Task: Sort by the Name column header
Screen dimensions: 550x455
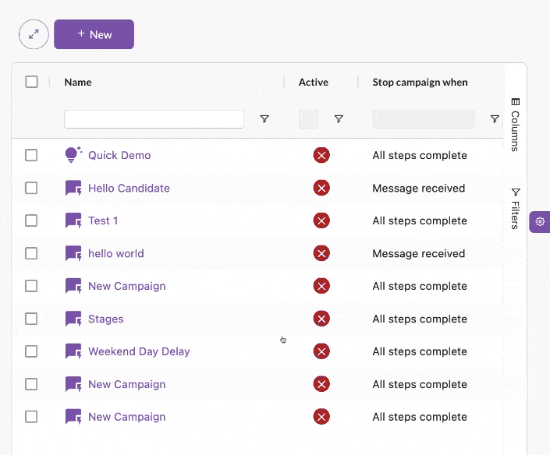Action: click(x=78, y=82)
